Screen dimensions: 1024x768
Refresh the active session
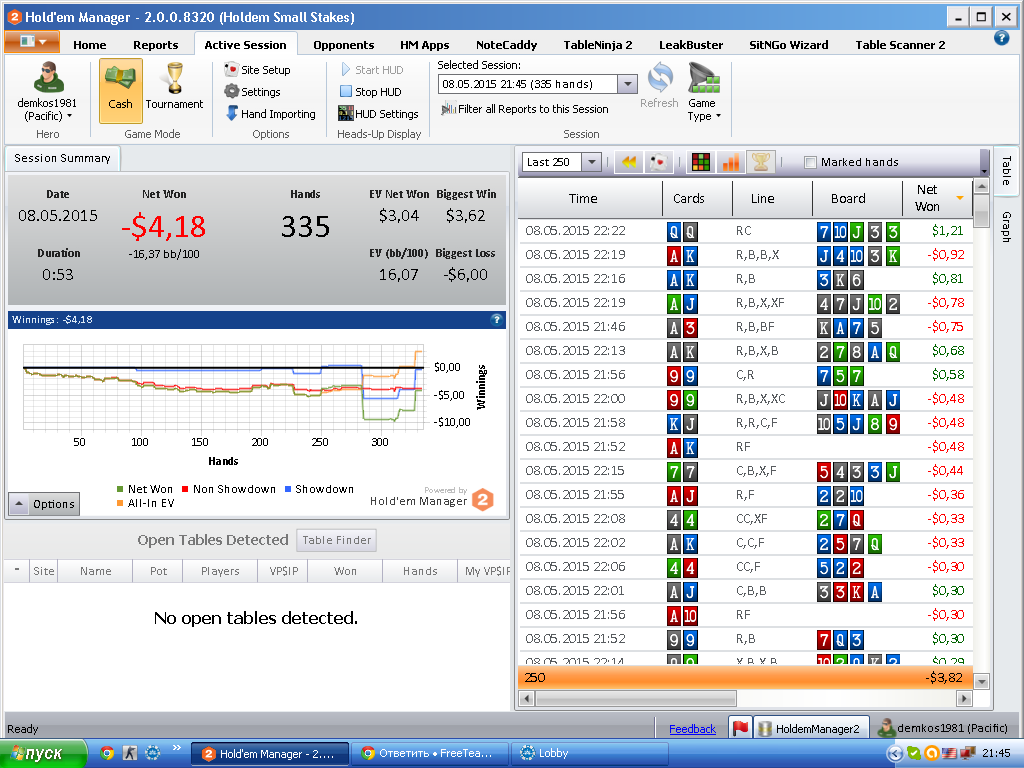pyautogui.click(x=659, y=86)
